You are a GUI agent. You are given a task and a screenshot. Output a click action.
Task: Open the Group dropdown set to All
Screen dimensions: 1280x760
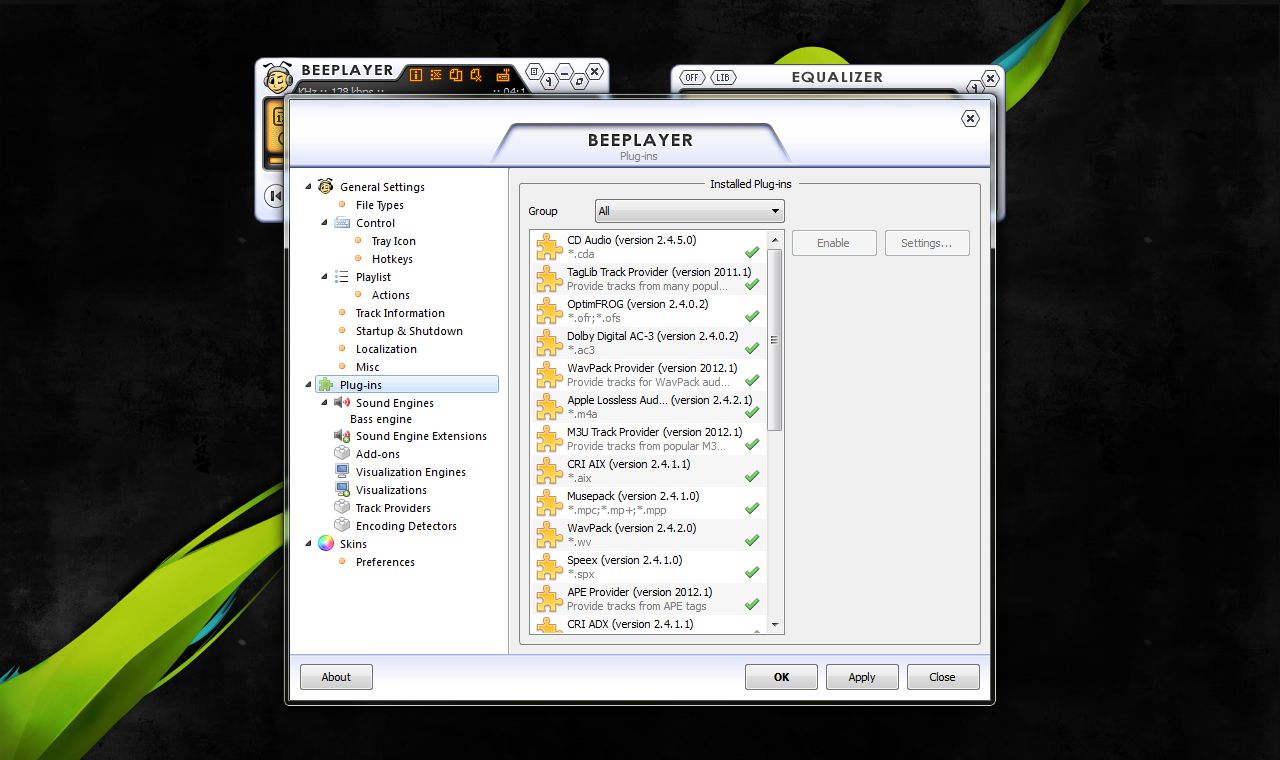(x=689, y=211)
